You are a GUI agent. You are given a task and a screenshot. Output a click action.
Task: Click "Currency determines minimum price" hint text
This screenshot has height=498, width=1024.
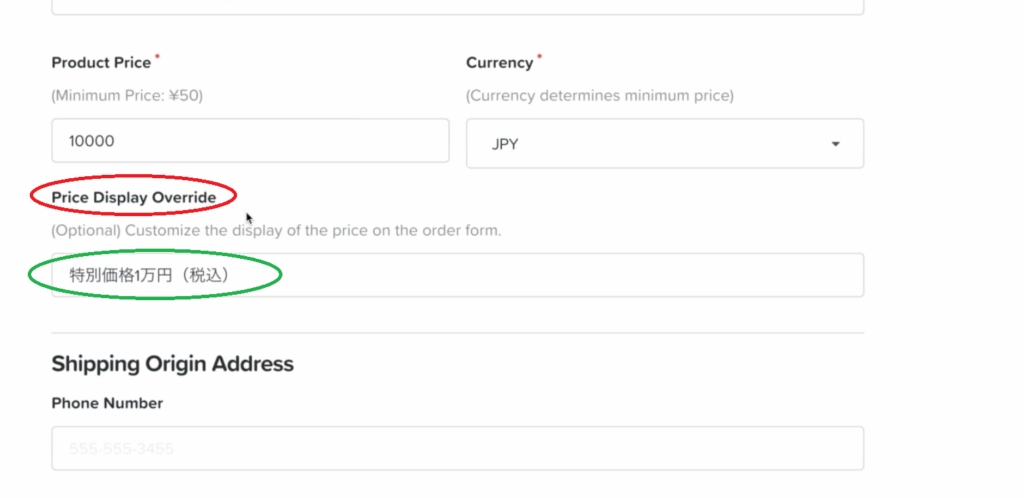[x=599, y=96]
